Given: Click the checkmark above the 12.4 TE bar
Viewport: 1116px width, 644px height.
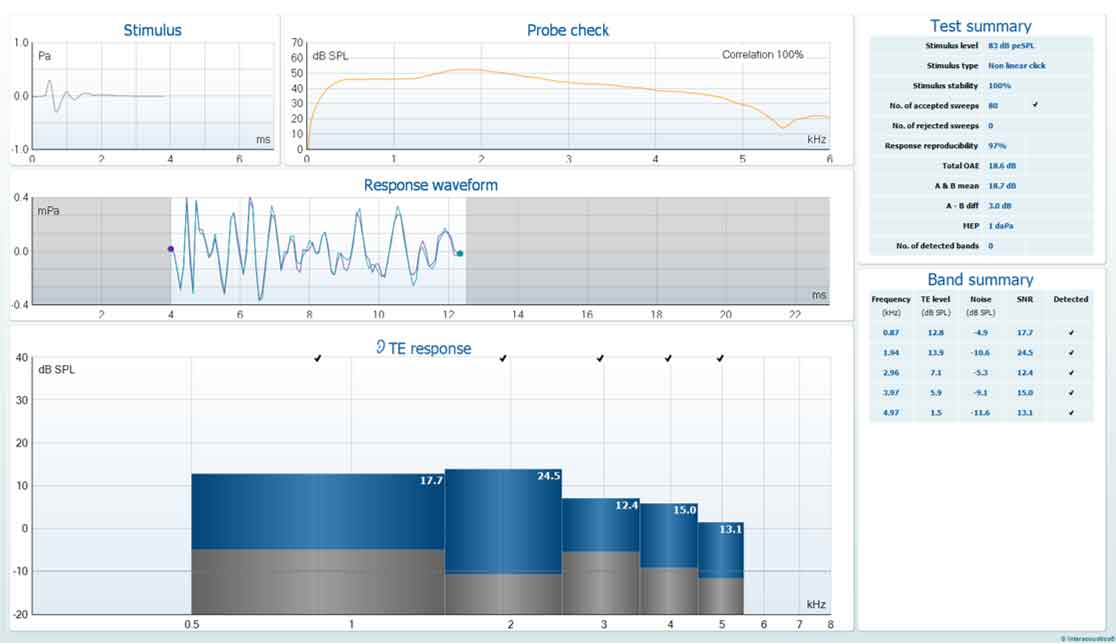Looking at the screenshot, I should [x=600, y=358].
